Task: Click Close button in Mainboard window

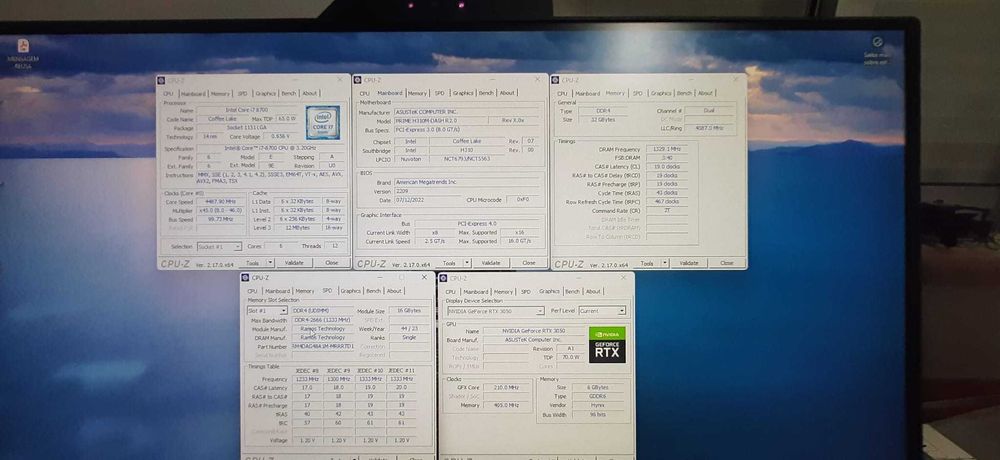Action: [x=529, y=262]
